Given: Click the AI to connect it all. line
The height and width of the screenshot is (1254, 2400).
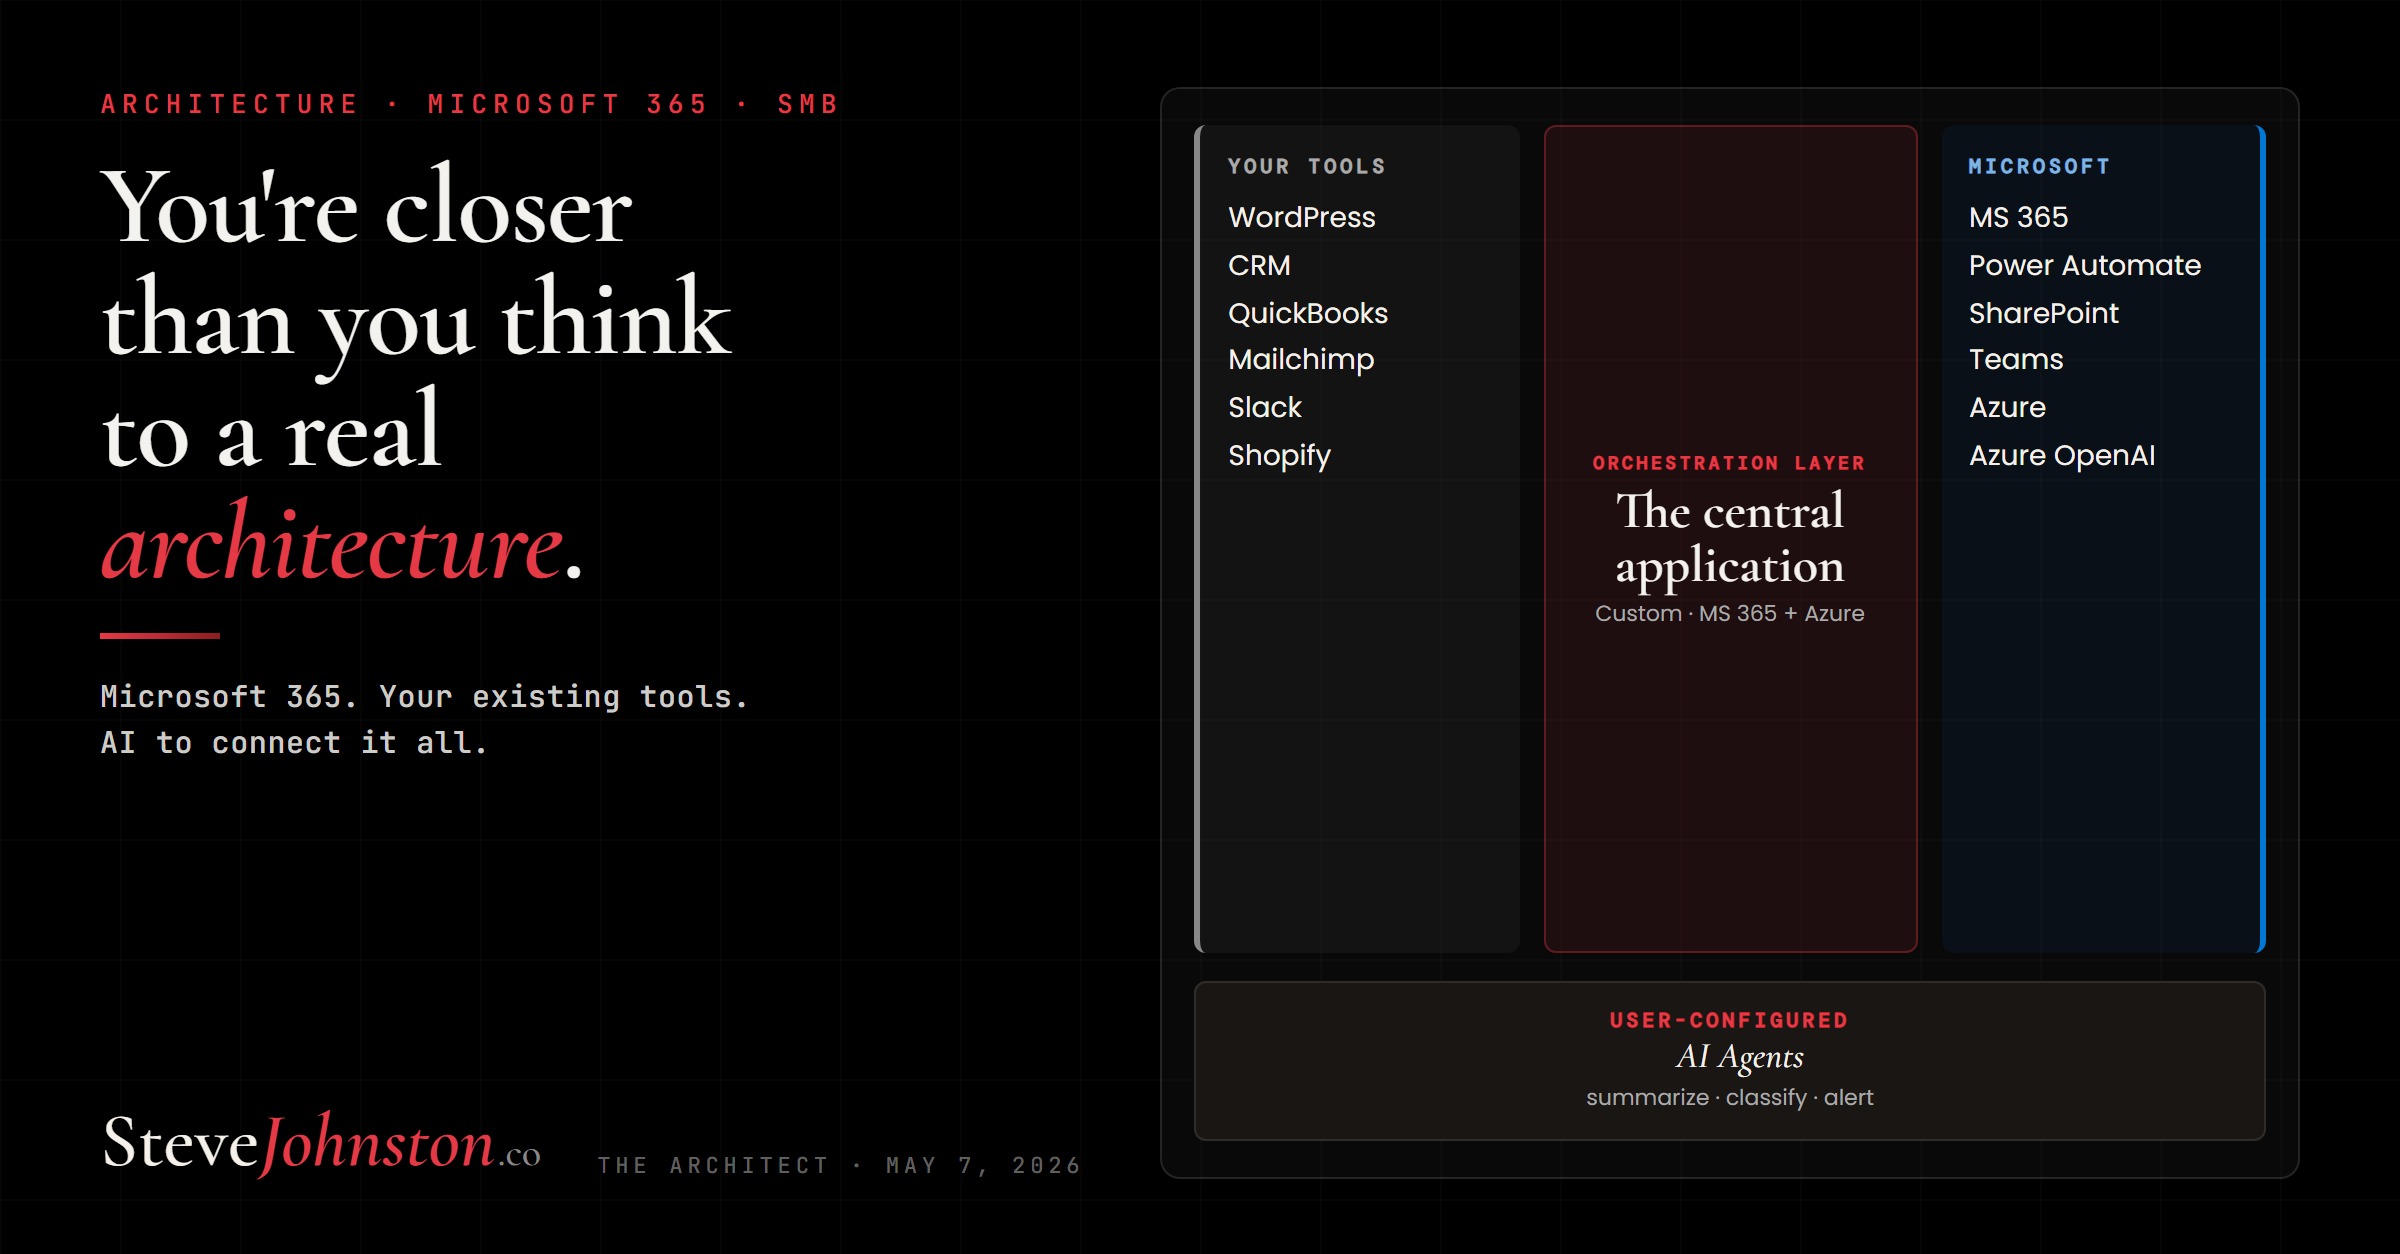Looking at the screenshot, I should point(294,742).
